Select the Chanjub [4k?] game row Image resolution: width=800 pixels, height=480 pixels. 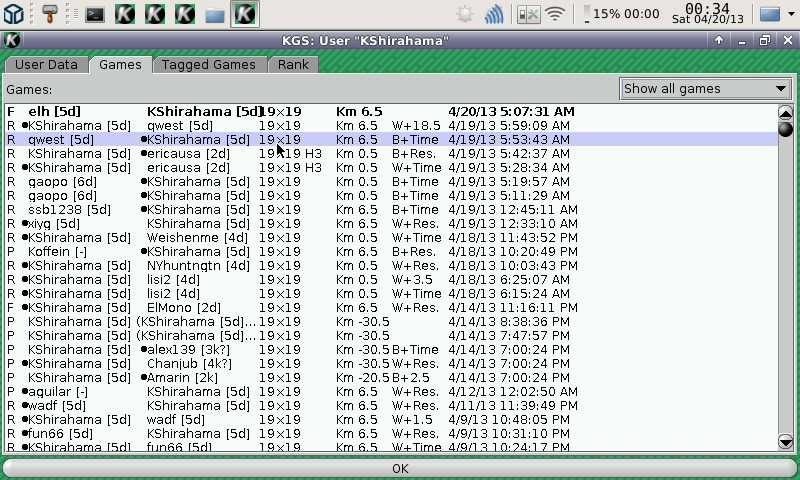pyautogui.click(x=391, y=364)
